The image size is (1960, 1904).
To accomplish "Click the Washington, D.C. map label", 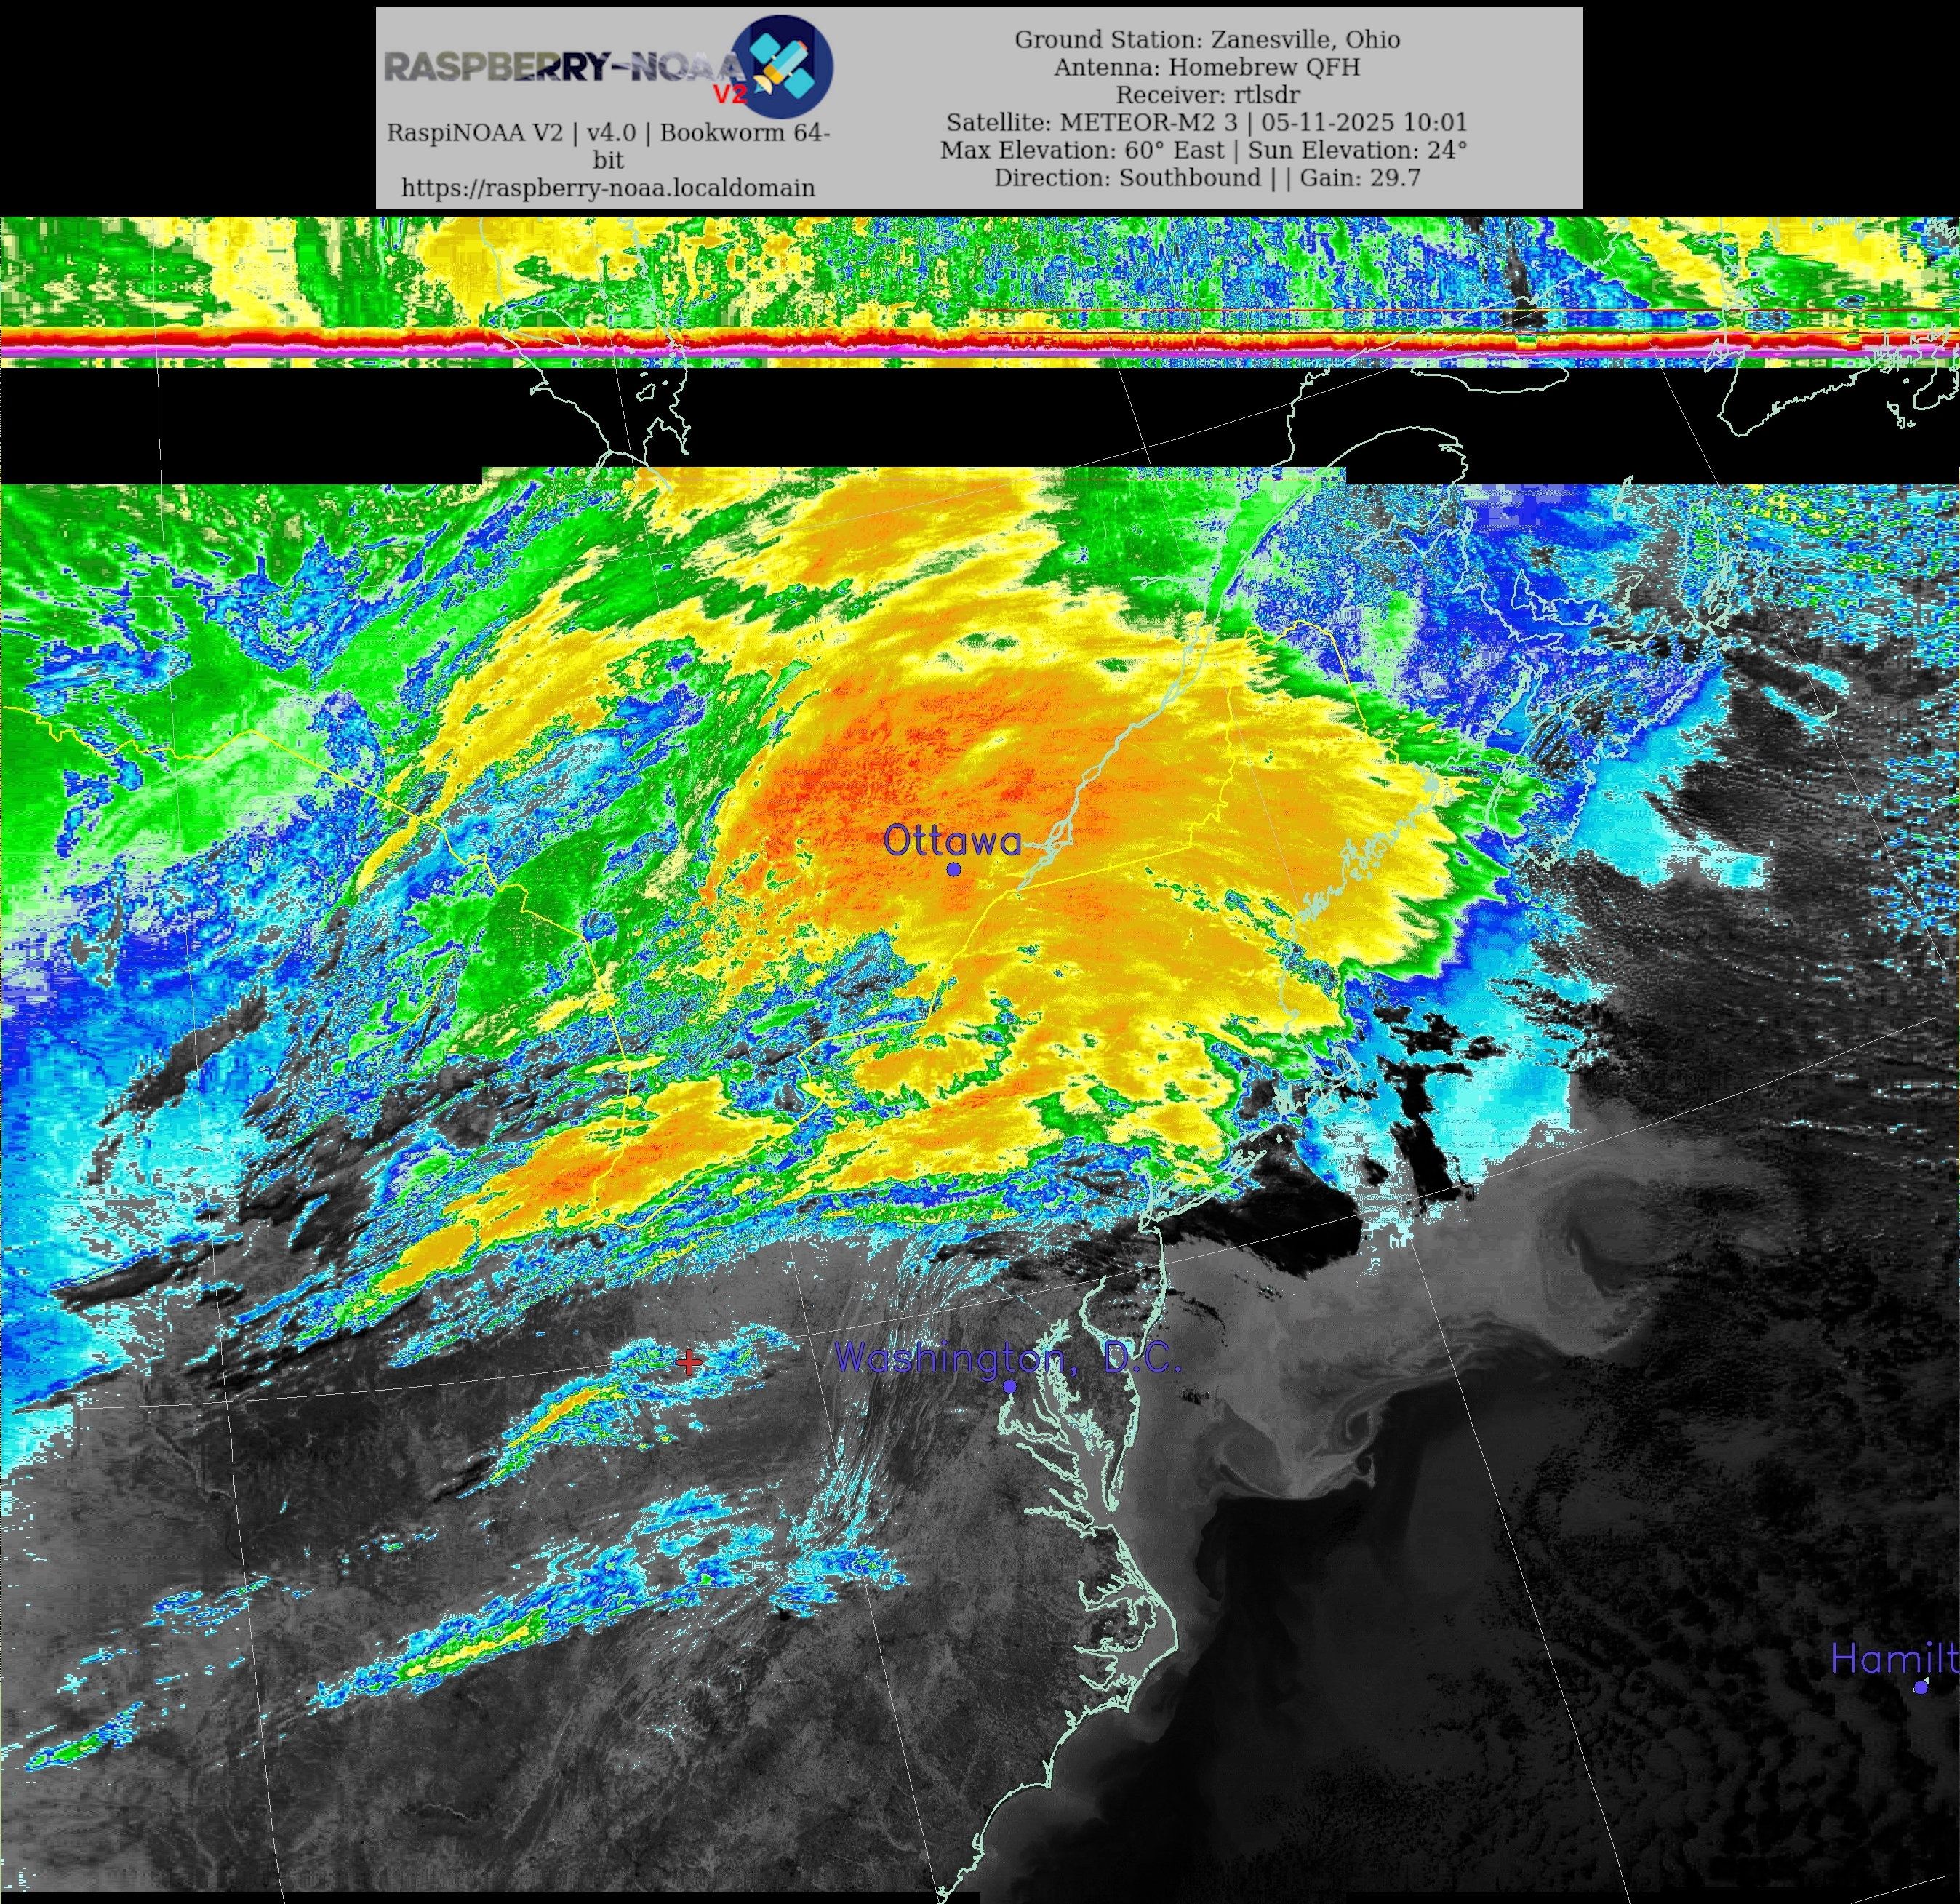I will point(1007,1357).
